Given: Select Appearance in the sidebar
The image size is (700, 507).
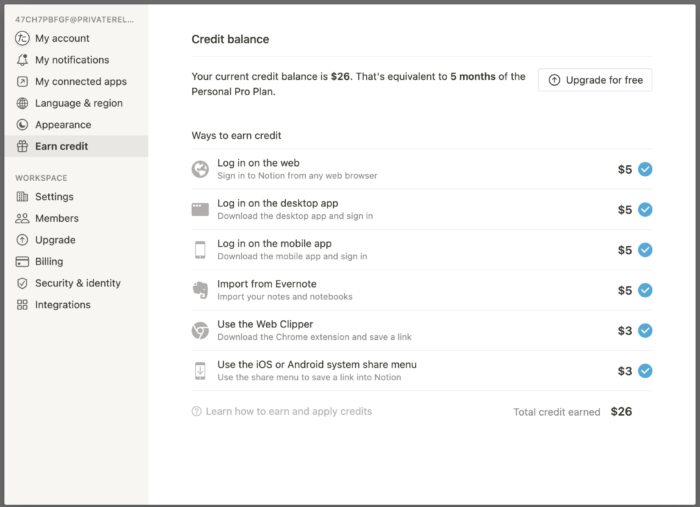Looking at the screenshot, I should 62,125.
